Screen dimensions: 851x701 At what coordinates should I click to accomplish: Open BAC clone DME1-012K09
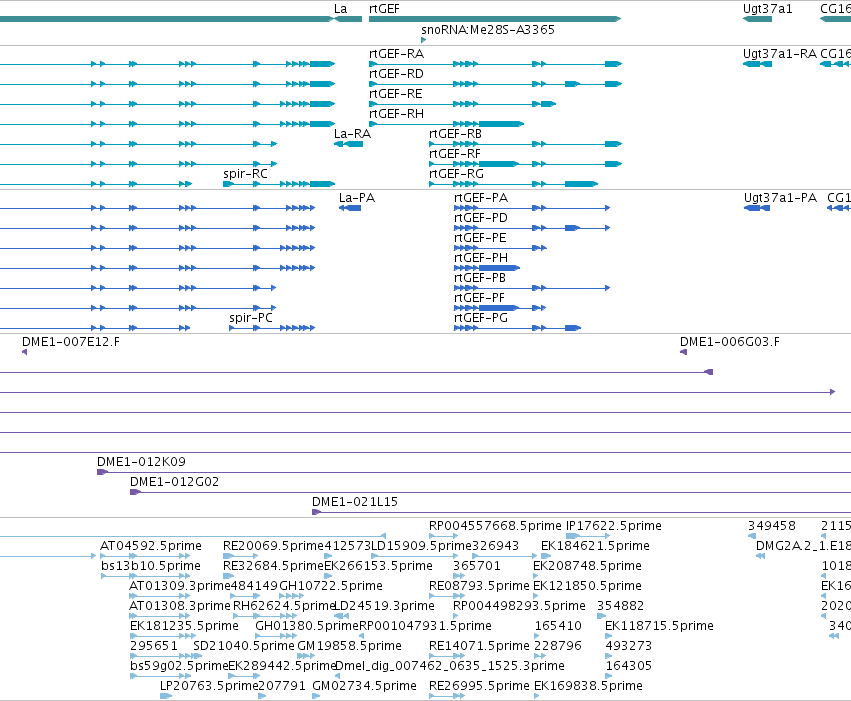point(141,462)
